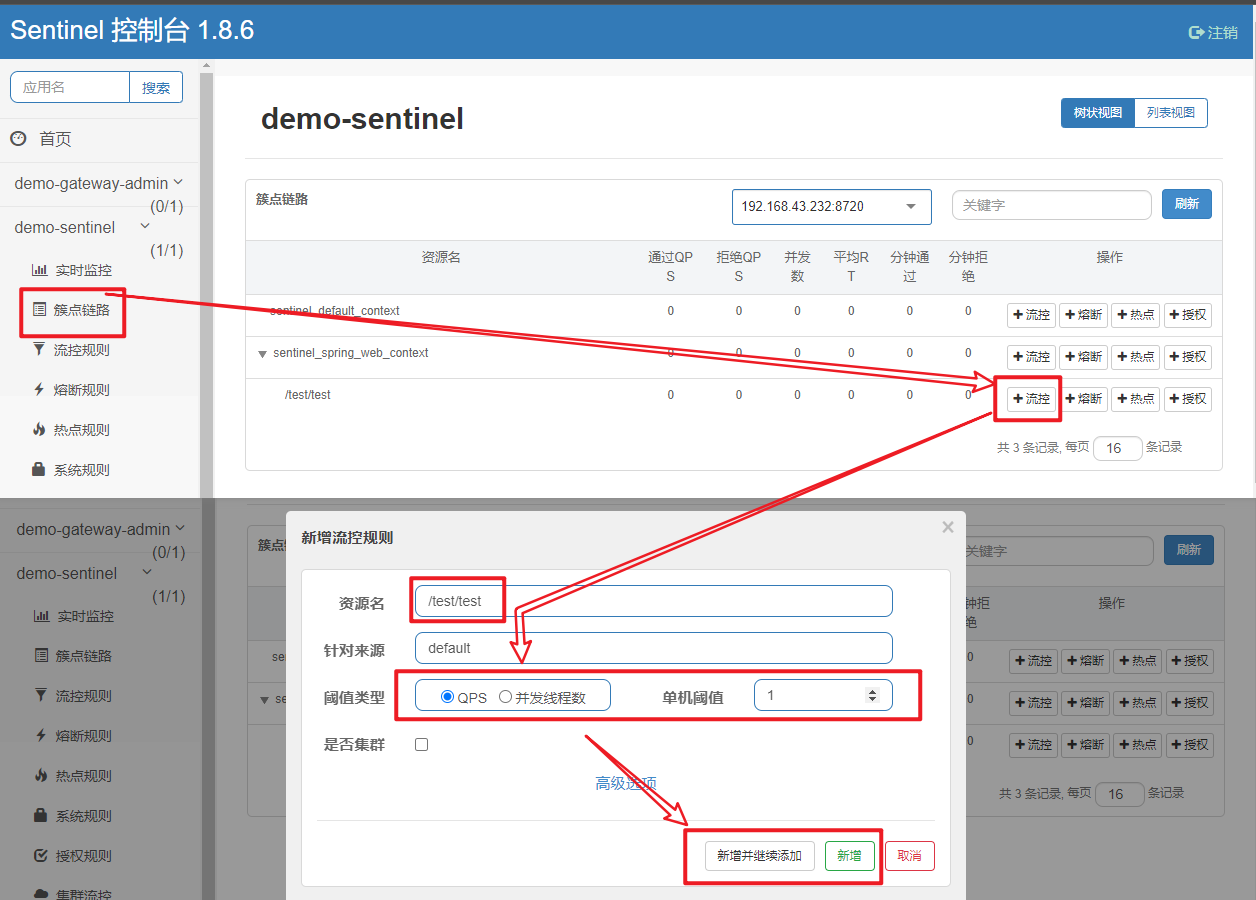Click the cloud icon beside 集群流控

click(41, 894)
